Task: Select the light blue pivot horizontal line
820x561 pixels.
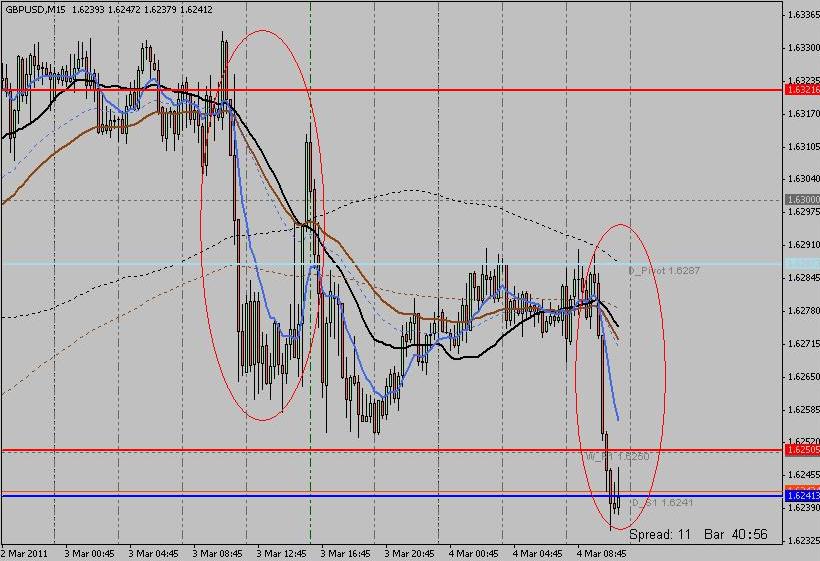Action: [392, 264]
